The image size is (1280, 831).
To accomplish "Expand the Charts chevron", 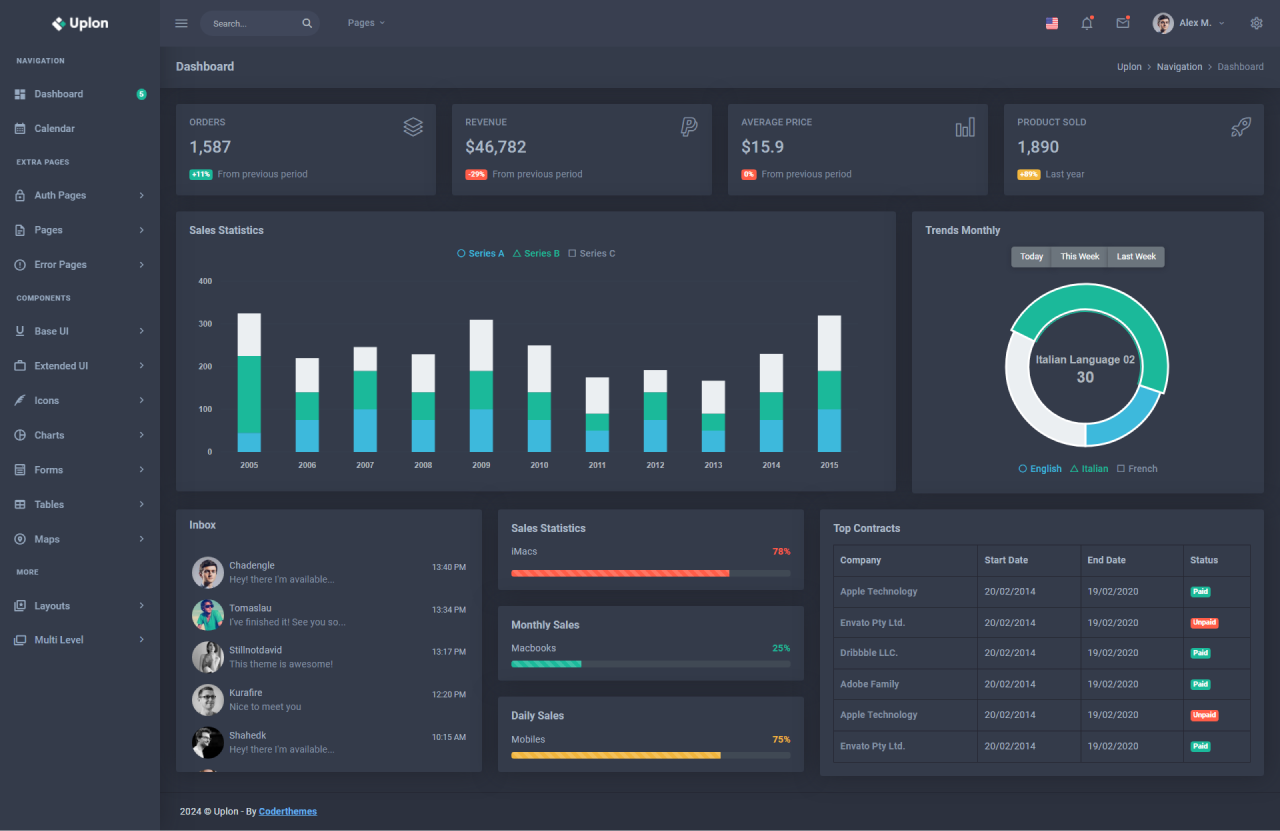I will pos(142,435).
